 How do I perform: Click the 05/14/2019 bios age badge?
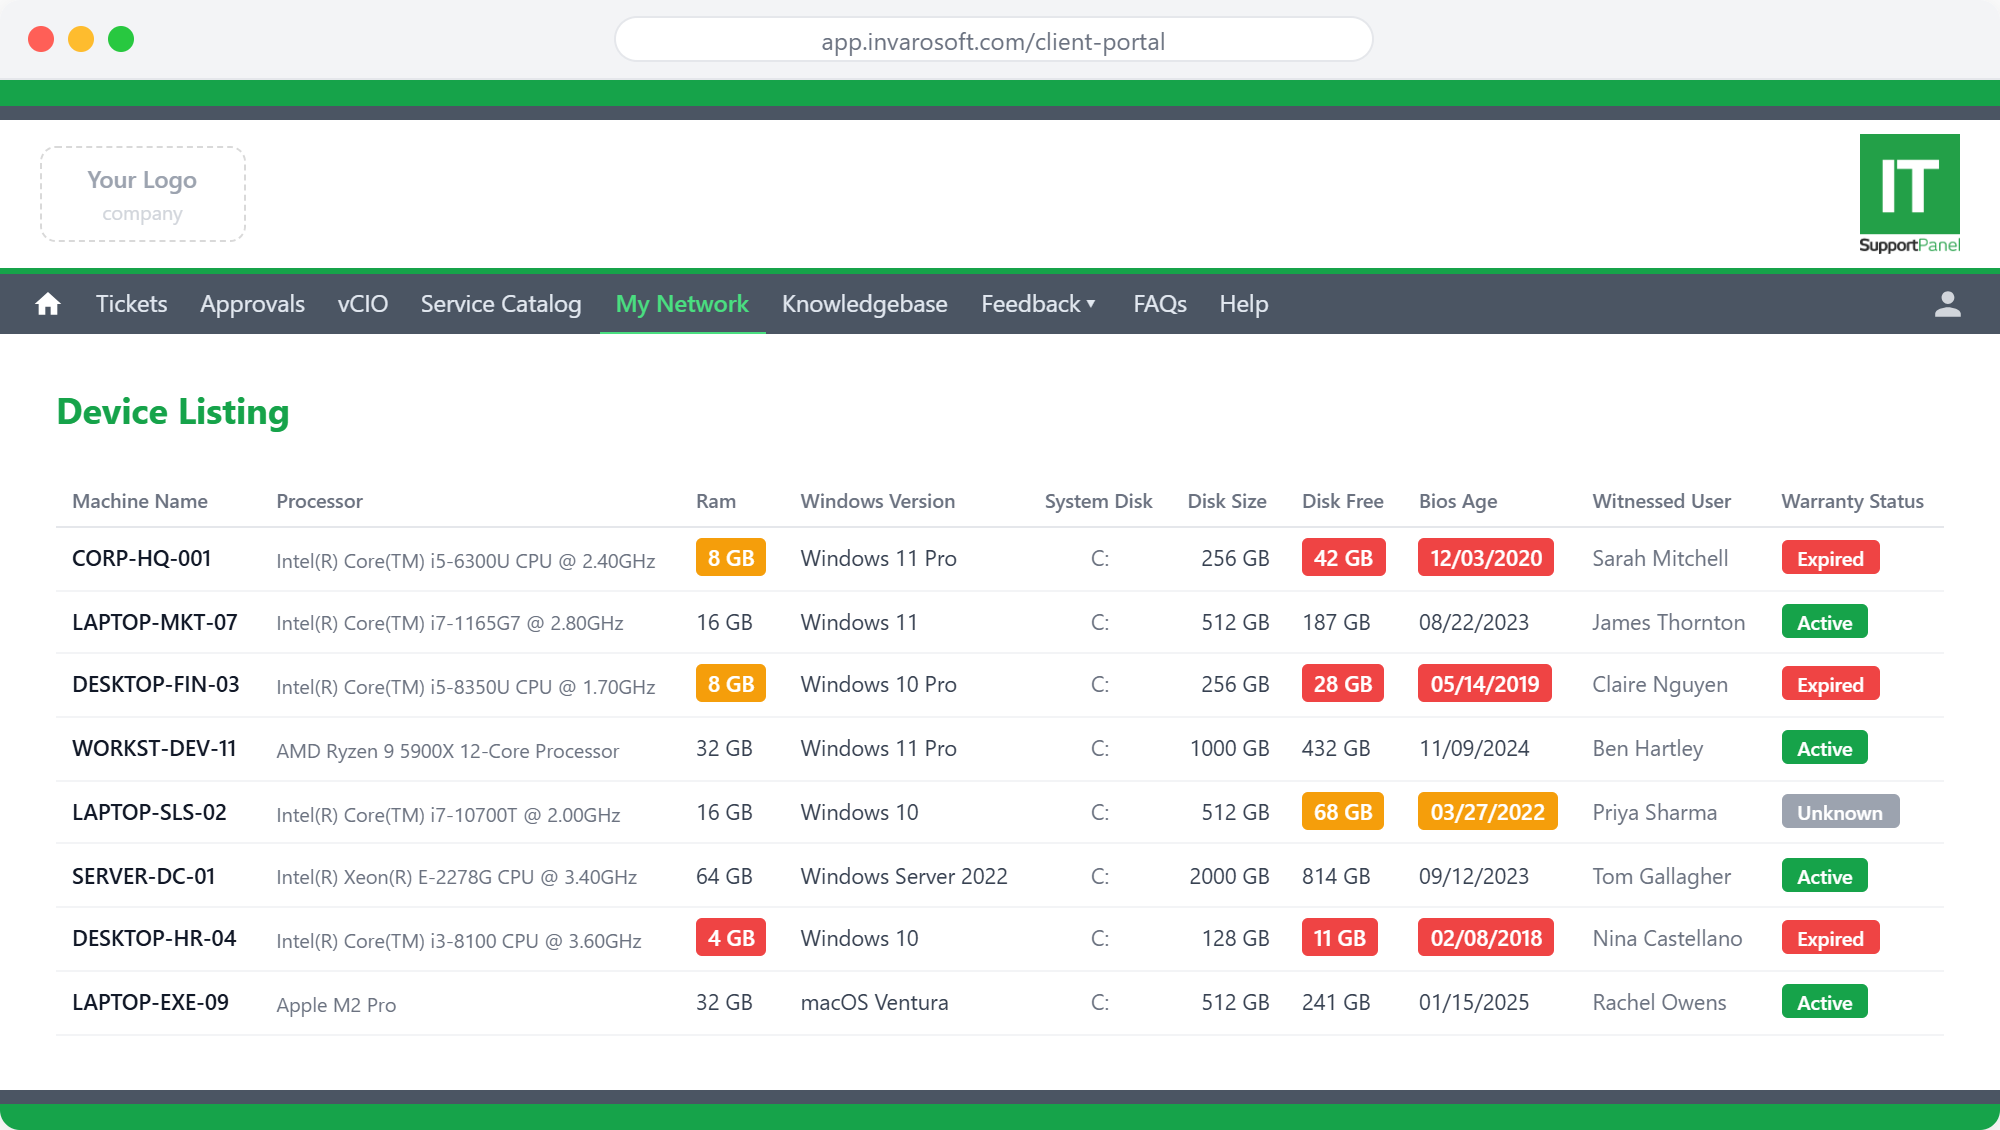1485,684
